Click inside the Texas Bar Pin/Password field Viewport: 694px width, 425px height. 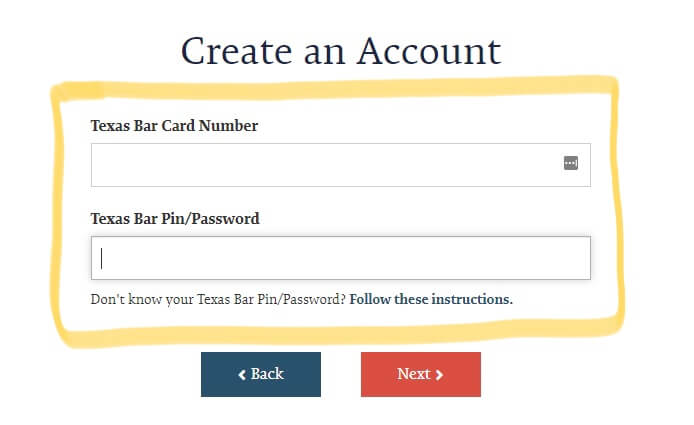pos(341,258)
